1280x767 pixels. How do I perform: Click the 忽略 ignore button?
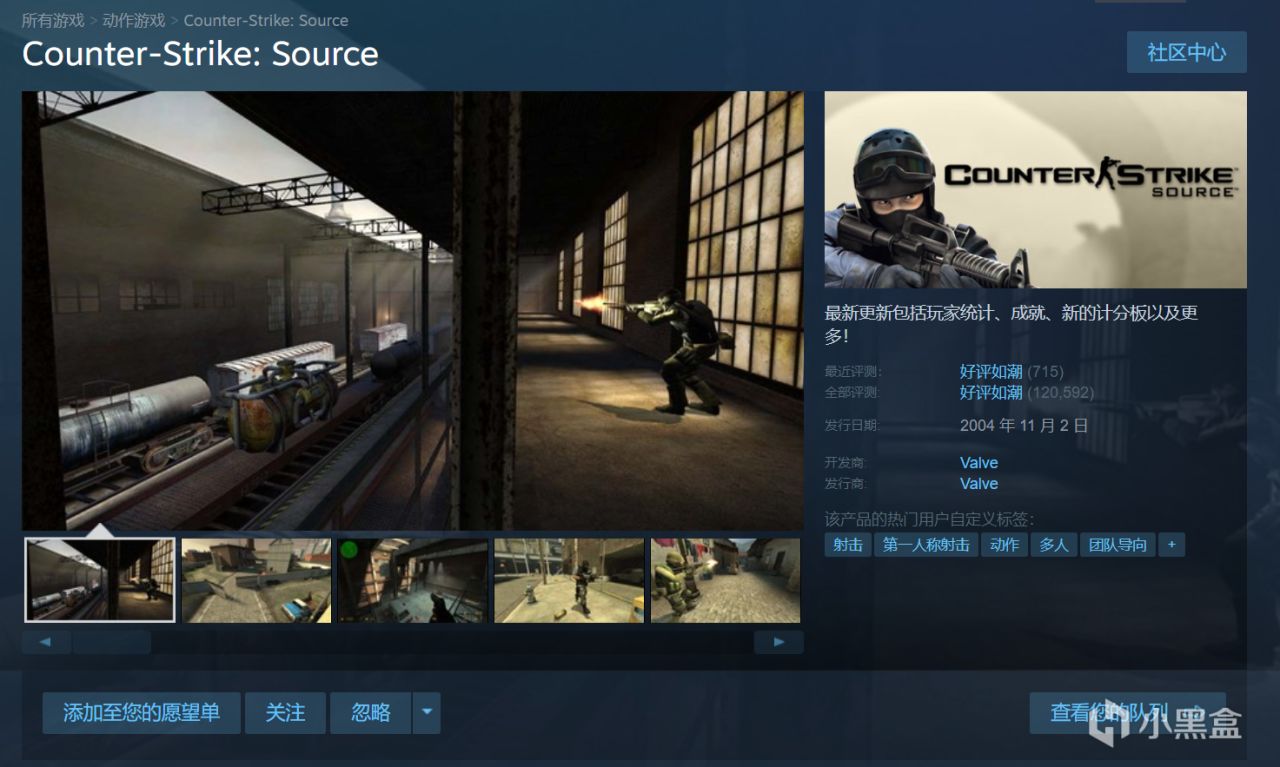coord(371,713)
